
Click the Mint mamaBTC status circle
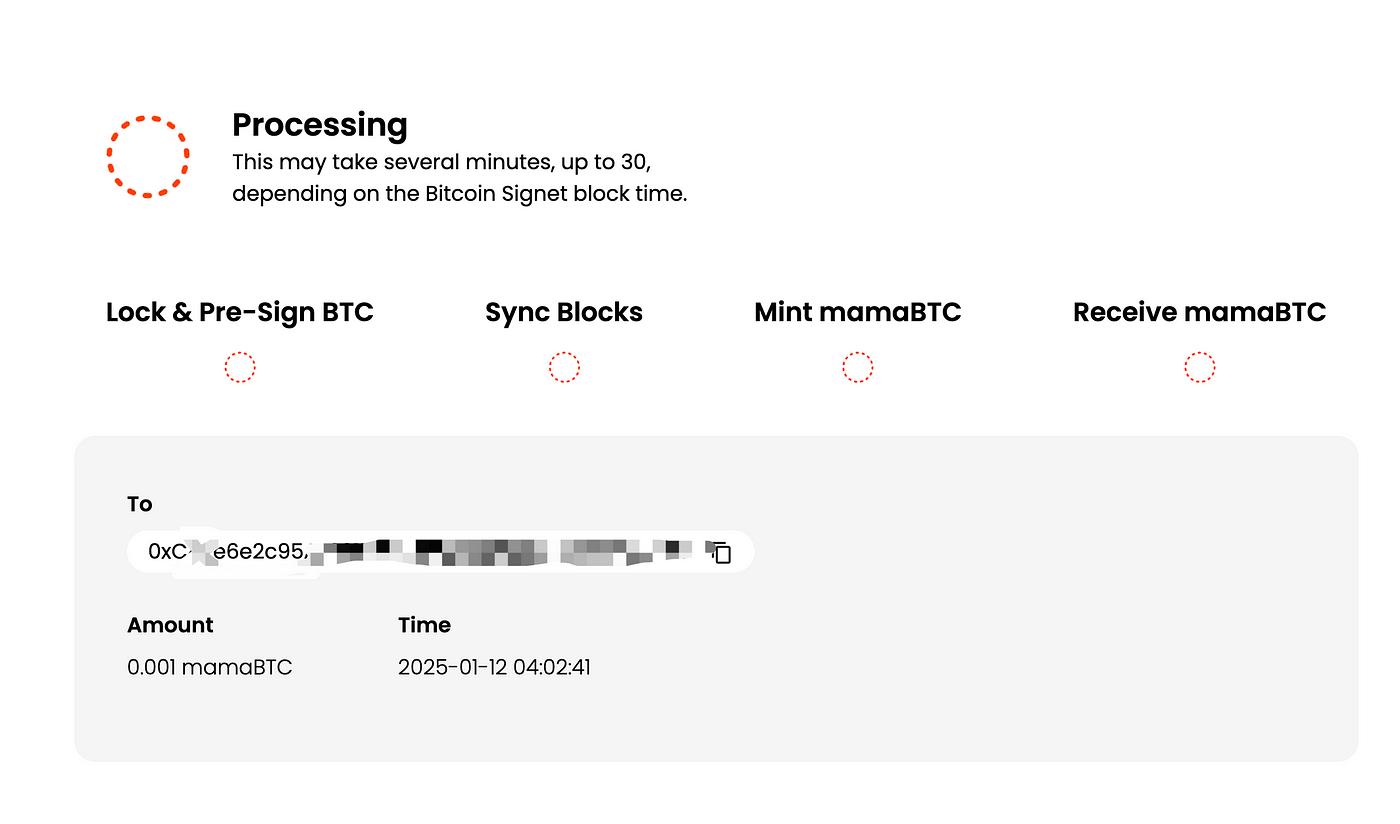point(858,368)
